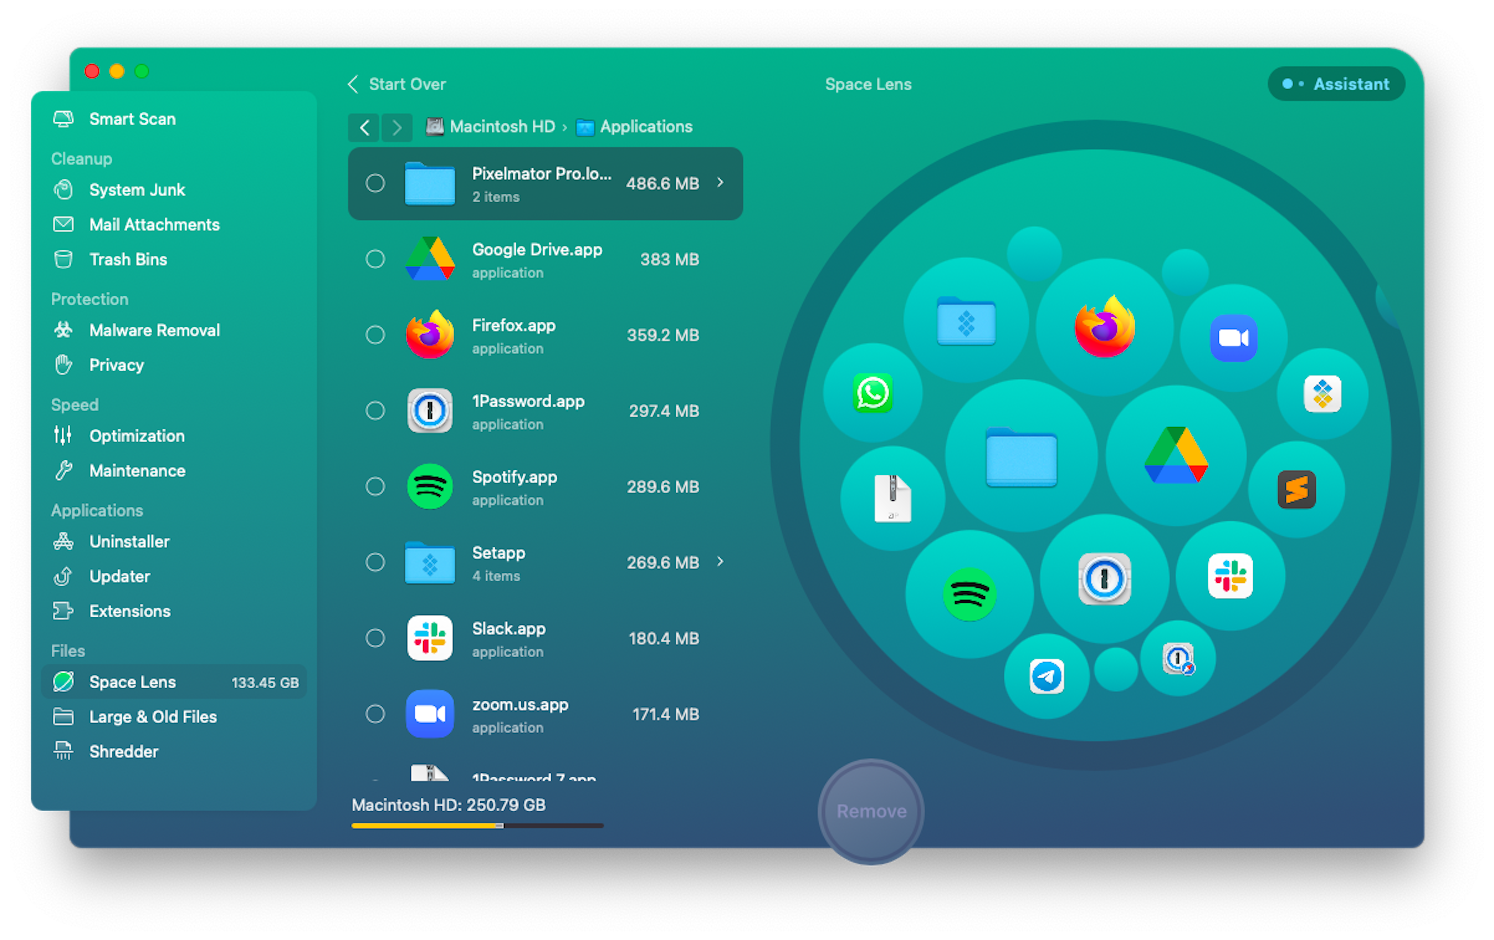Click the WhatsApp bubble icon

(x=873, y=393)
